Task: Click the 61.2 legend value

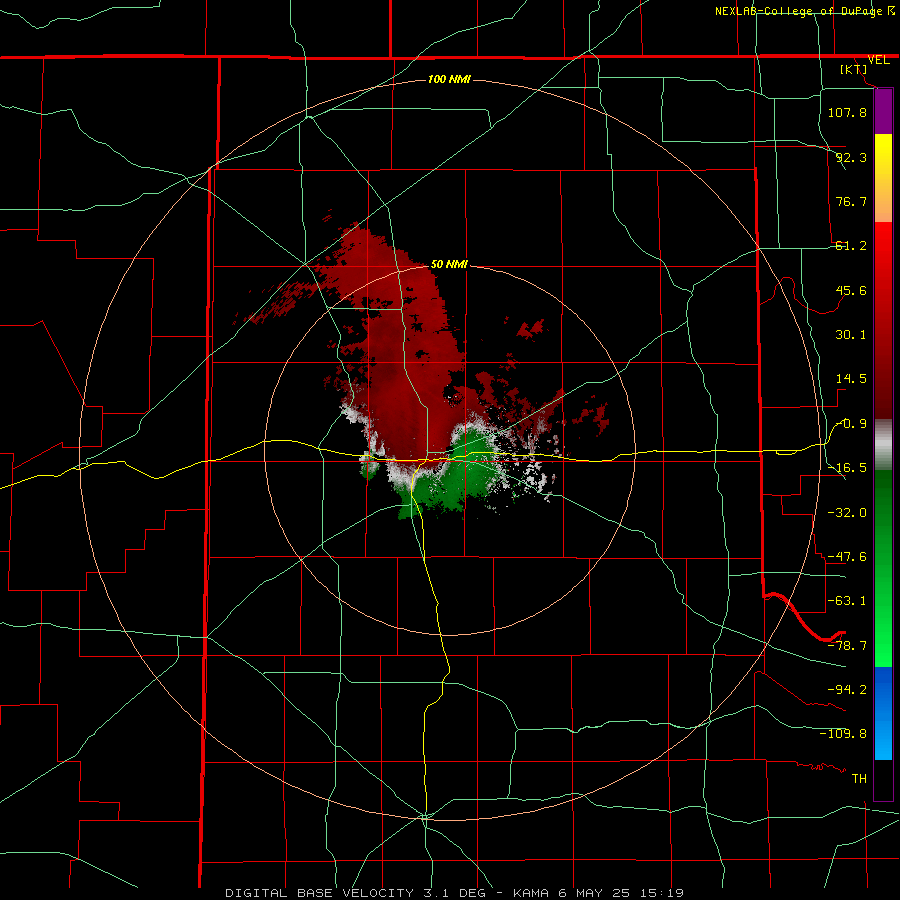Action: [851, 246]
